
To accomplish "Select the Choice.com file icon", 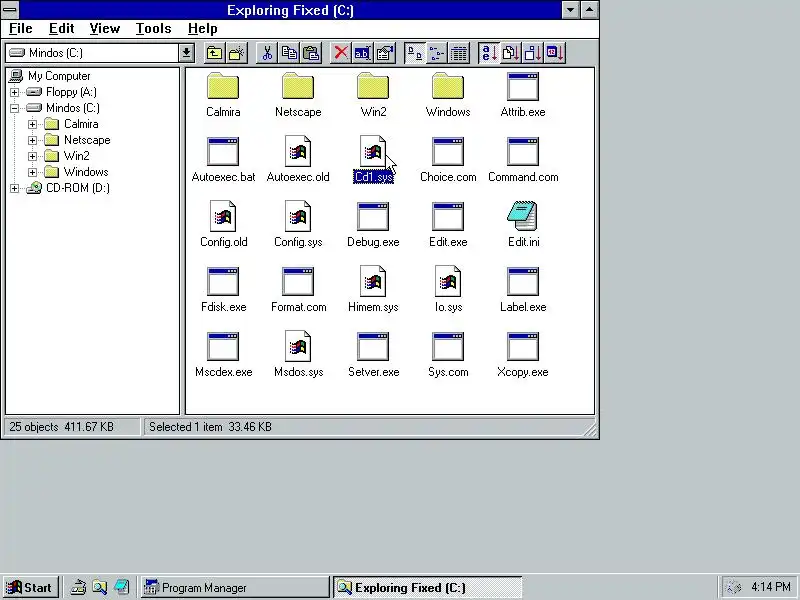I will coord(448,151).
